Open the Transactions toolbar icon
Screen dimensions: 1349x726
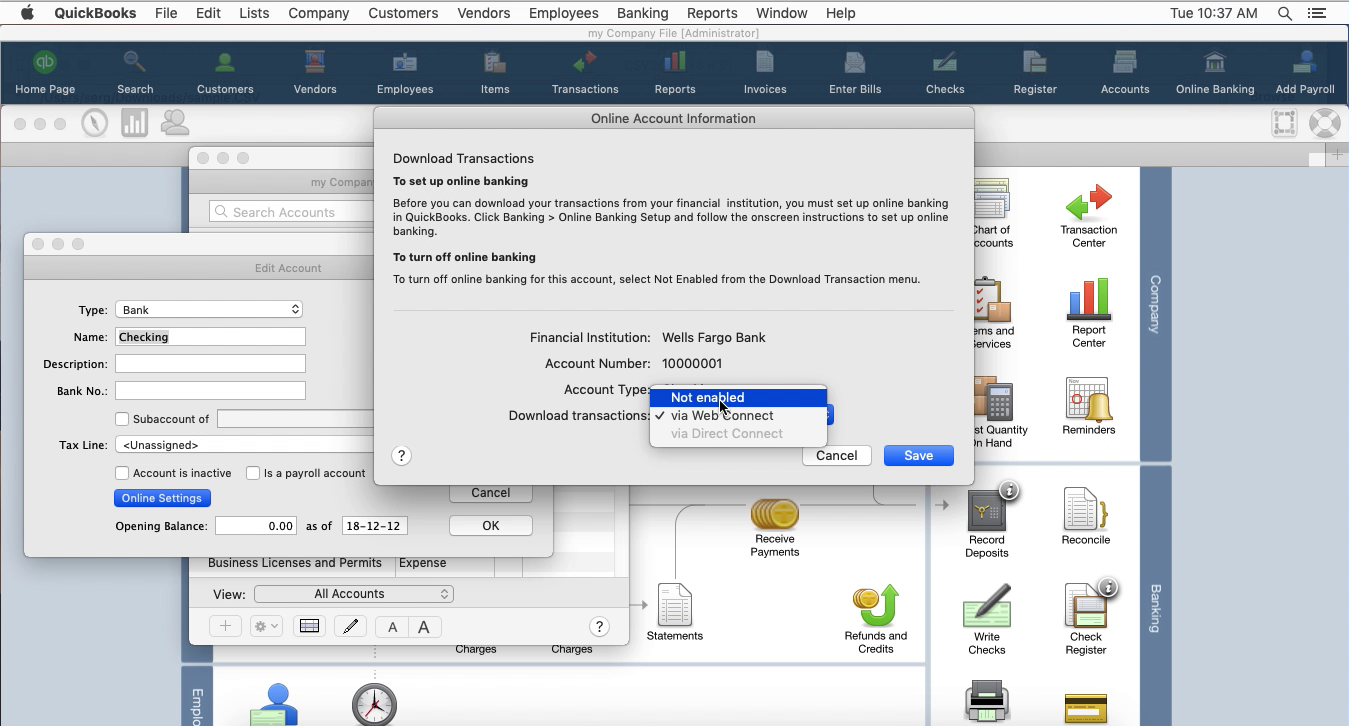click(585, 72)
